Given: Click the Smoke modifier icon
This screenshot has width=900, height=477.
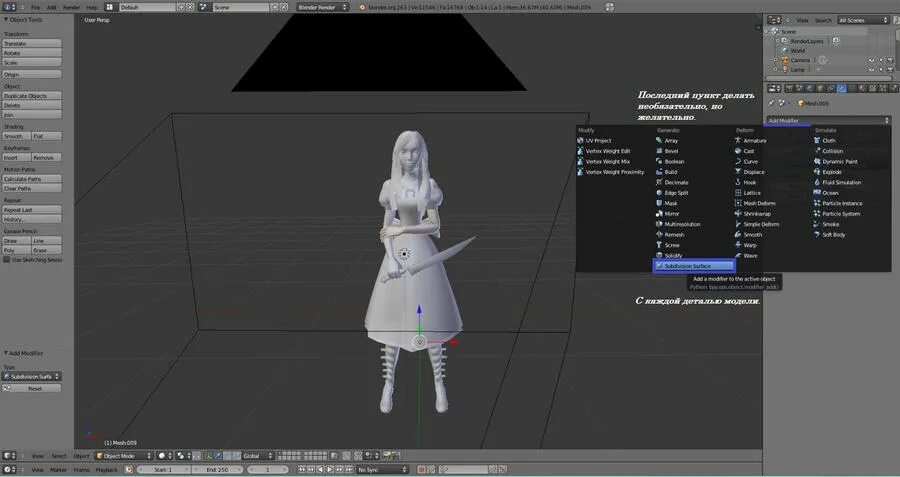Looking at the screenshot, I should (817, 224).
